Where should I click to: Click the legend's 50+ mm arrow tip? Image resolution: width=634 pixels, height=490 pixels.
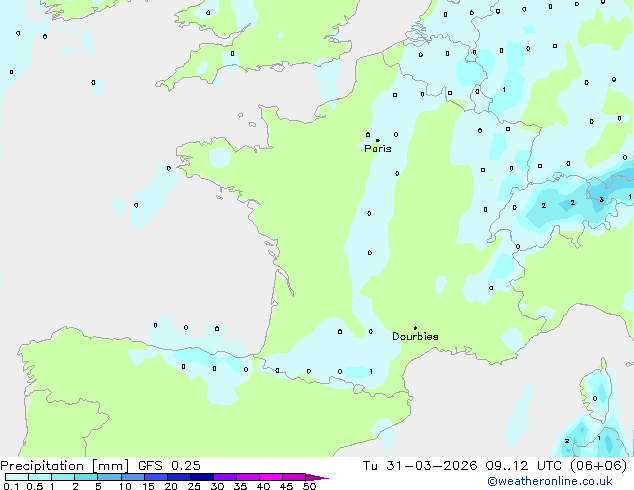coord(317,477)
